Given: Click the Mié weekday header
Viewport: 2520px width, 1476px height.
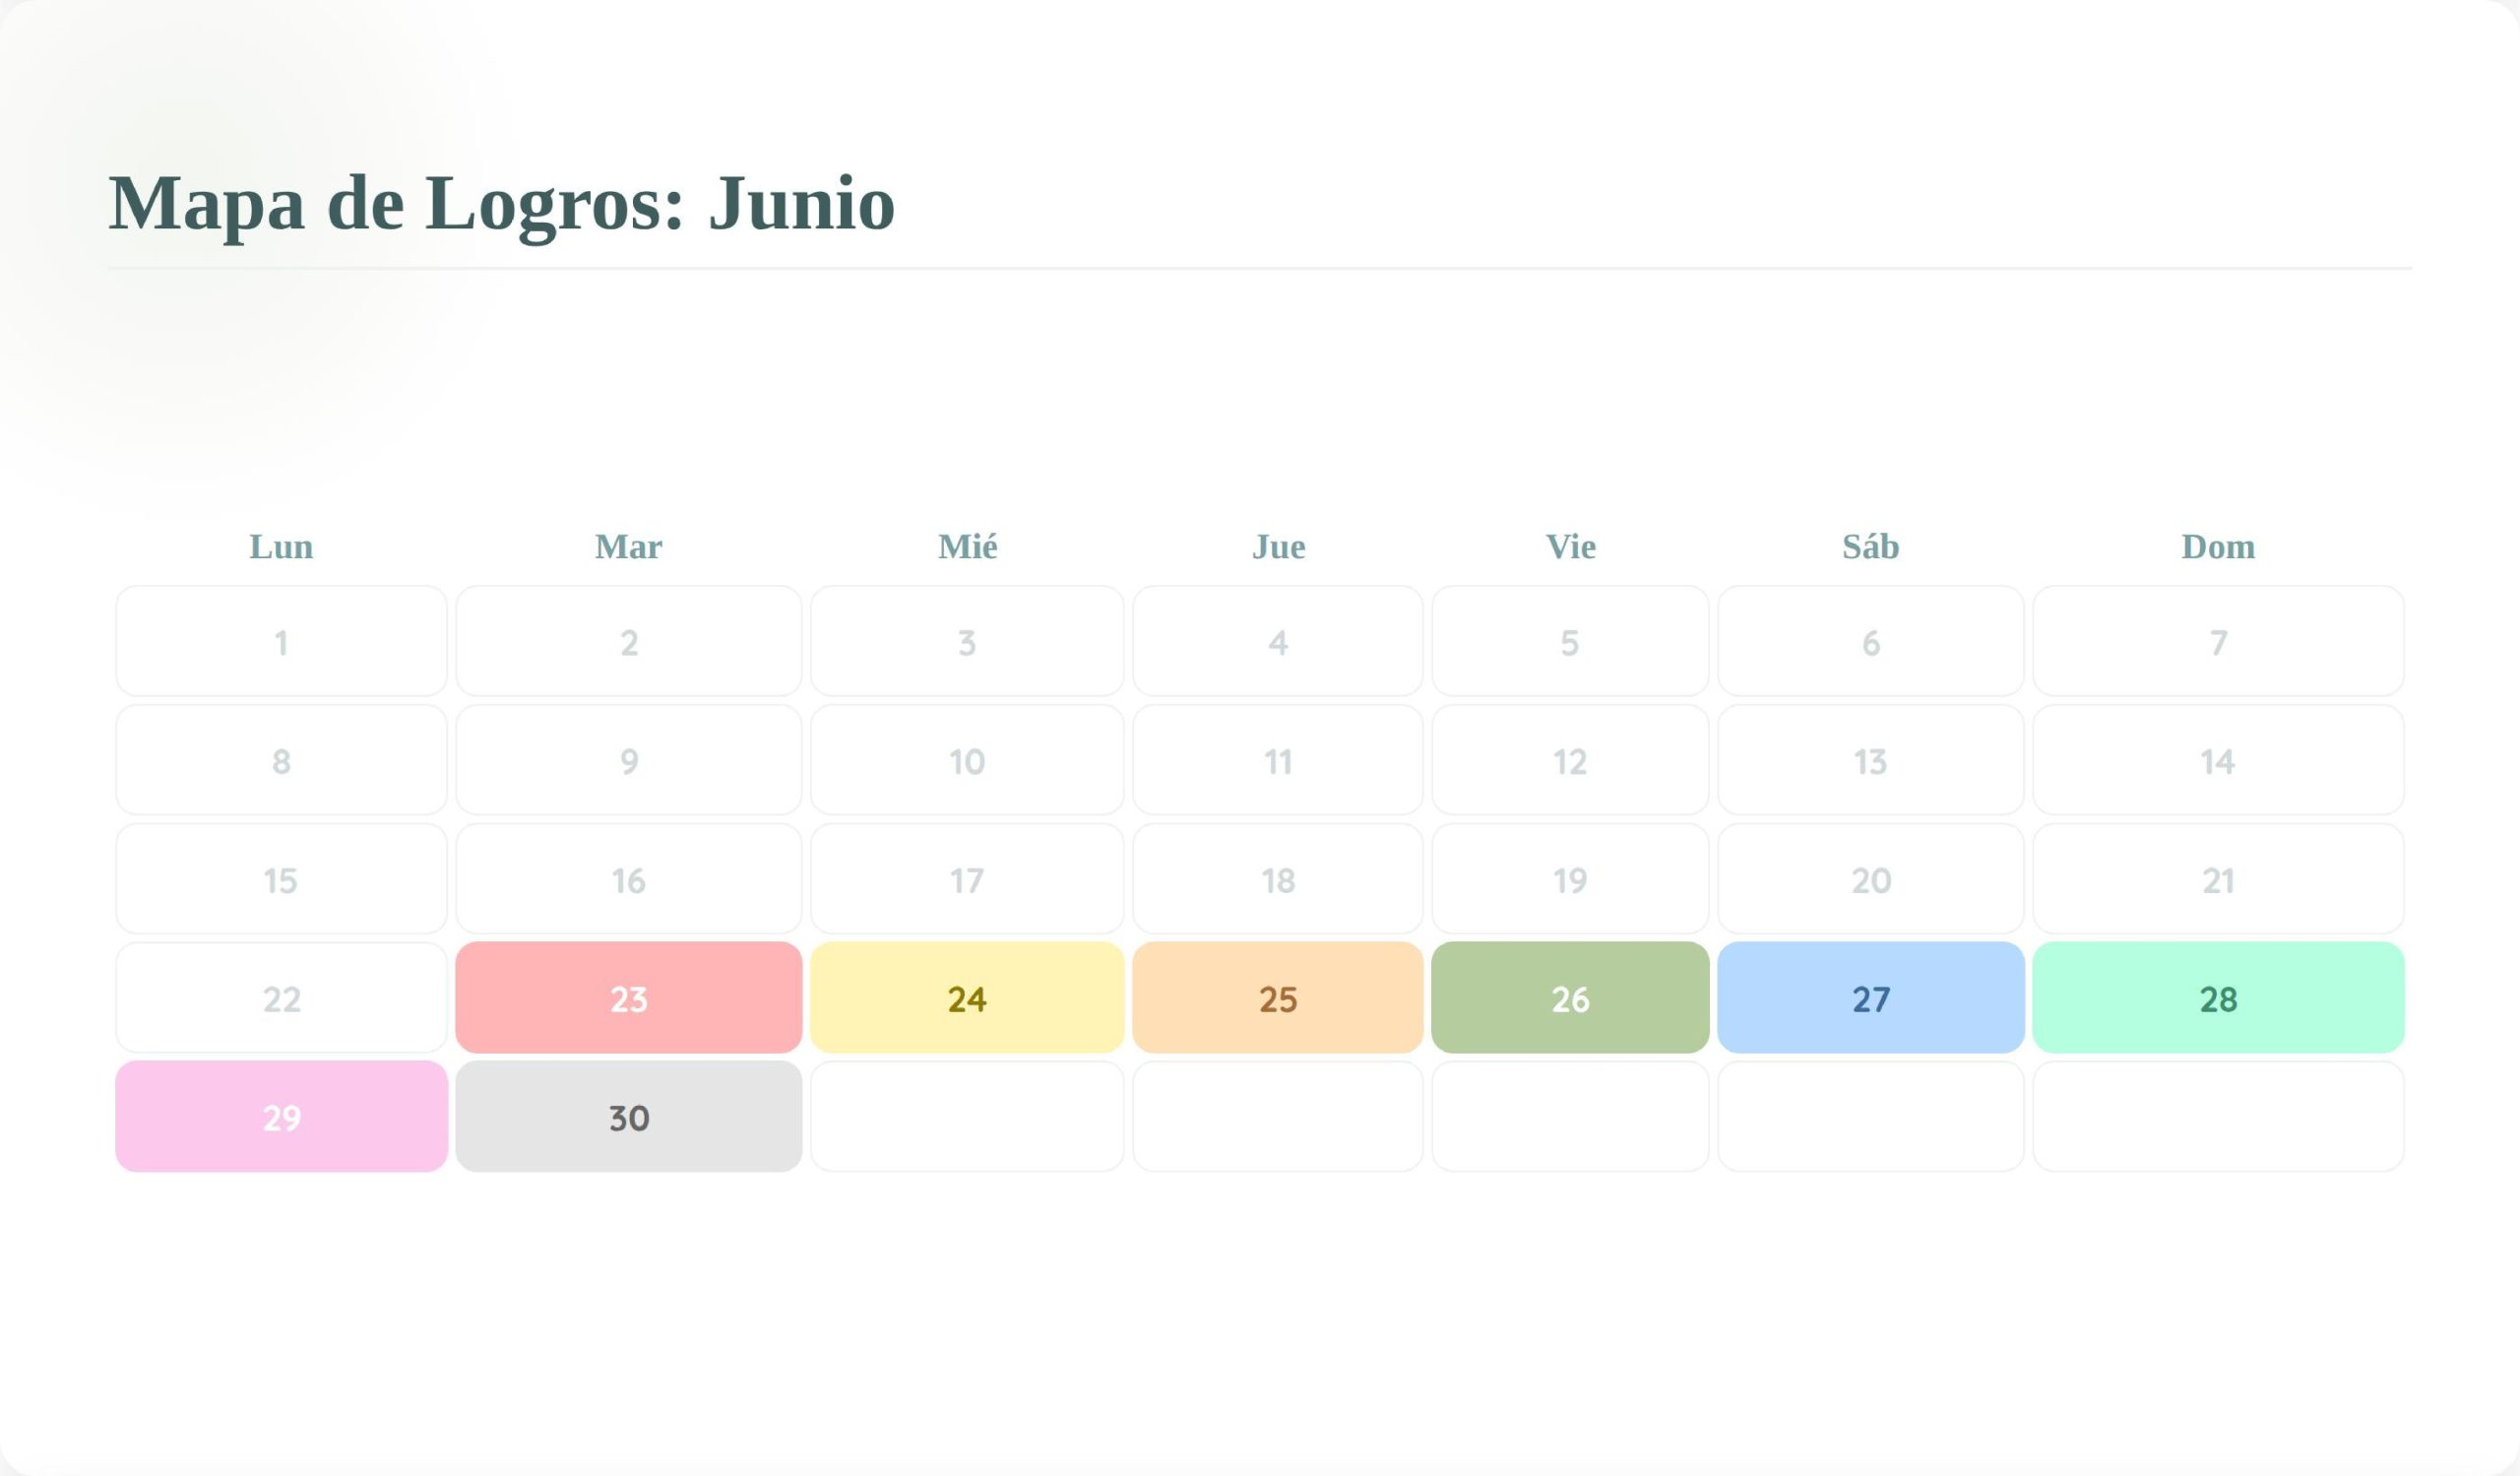Looking at the screenshot, I should tap(967, 547).
